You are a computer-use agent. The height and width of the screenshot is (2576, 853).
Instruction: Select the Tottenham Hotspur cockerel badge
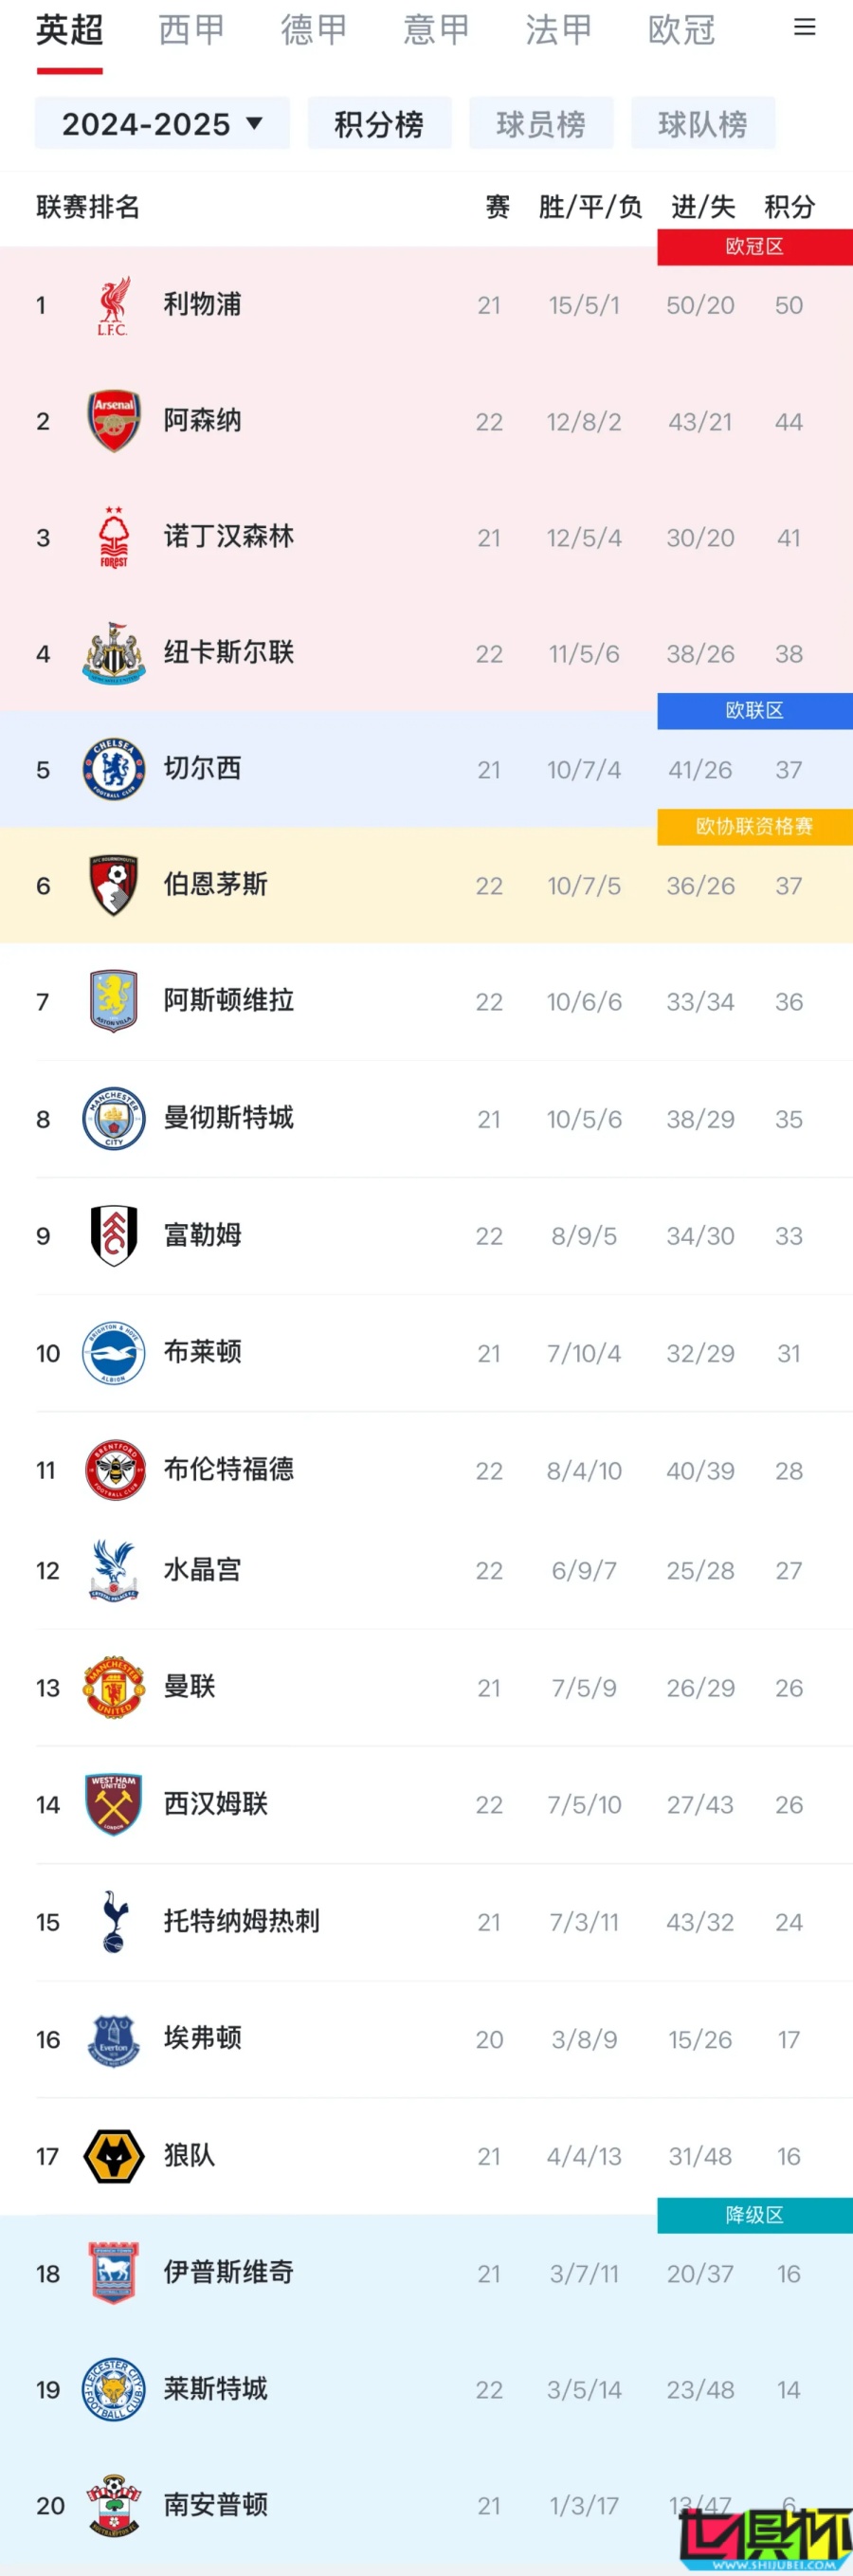tap(113, 1921)
